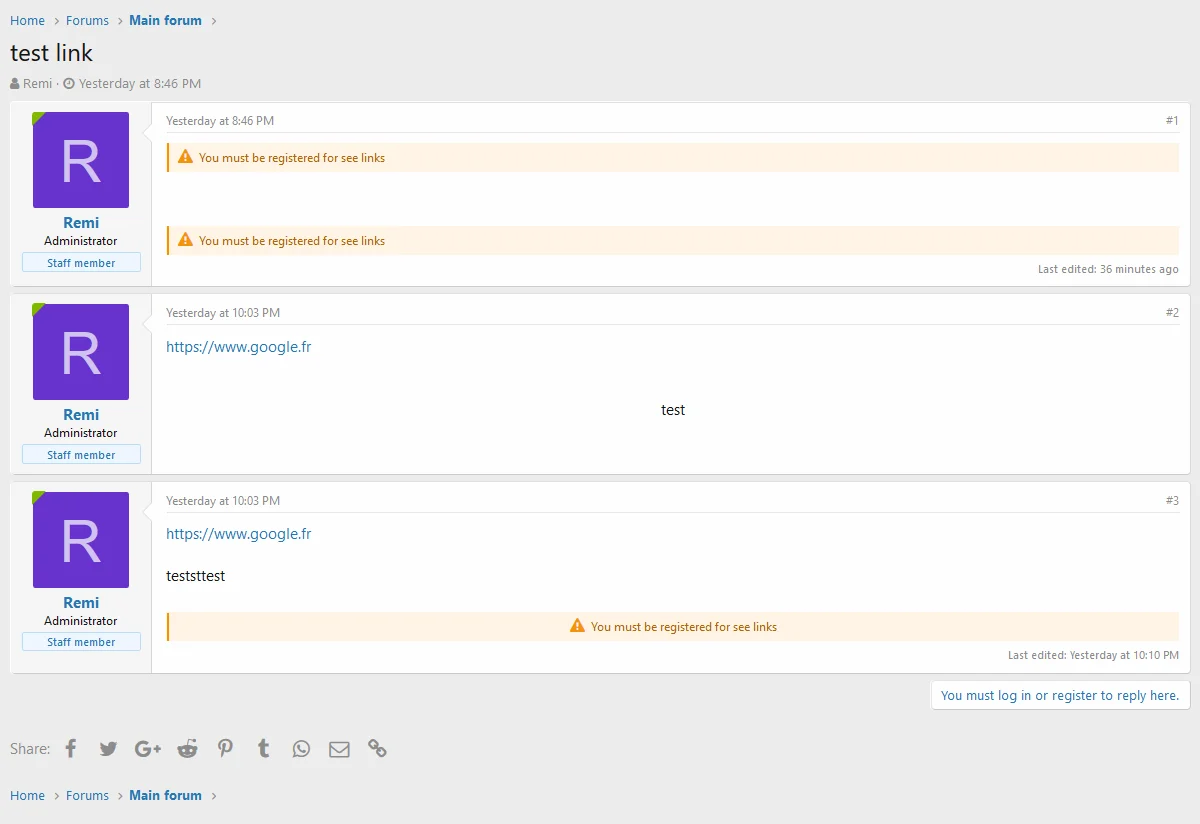
Task: Pin this thread to Pinterest
Action: pos(225,748)
